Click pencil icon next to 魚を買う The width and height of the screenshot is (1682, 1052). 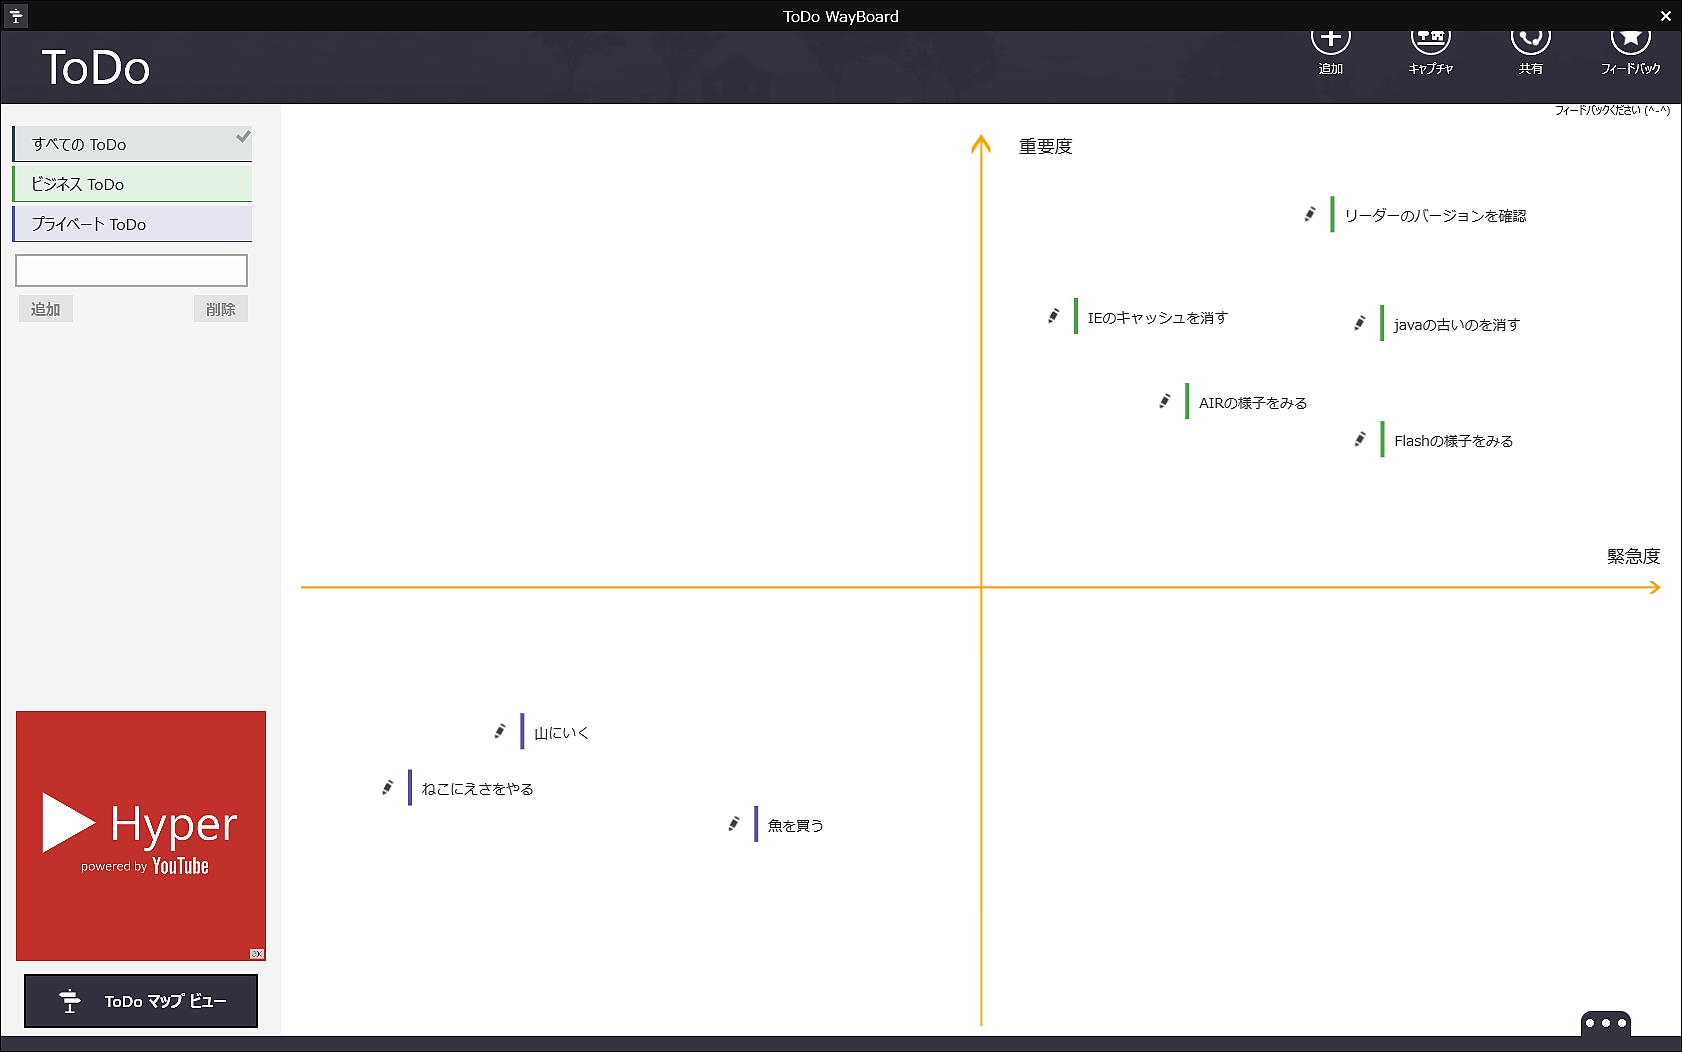[734, 823]
